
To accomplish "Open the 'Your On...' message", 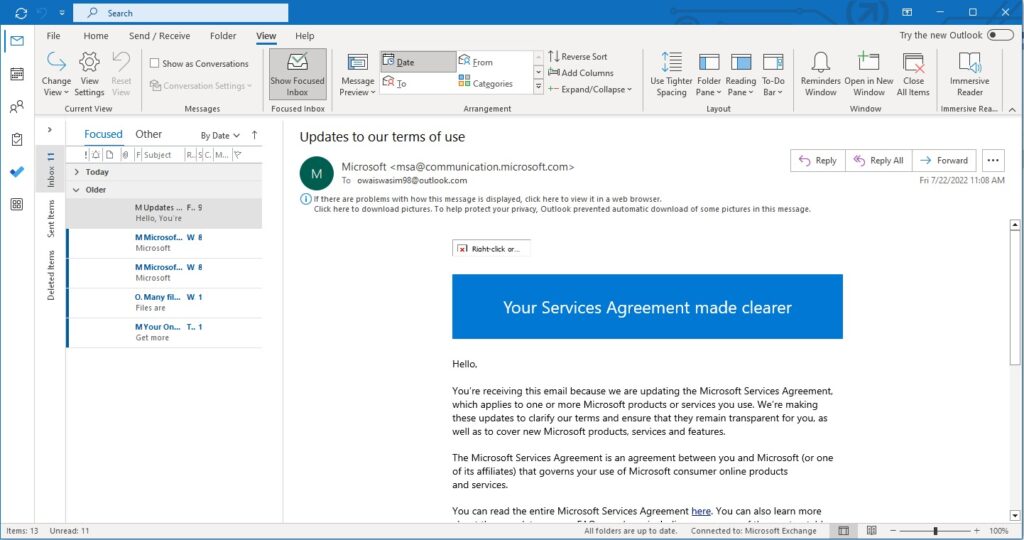I will coord(164,332).
